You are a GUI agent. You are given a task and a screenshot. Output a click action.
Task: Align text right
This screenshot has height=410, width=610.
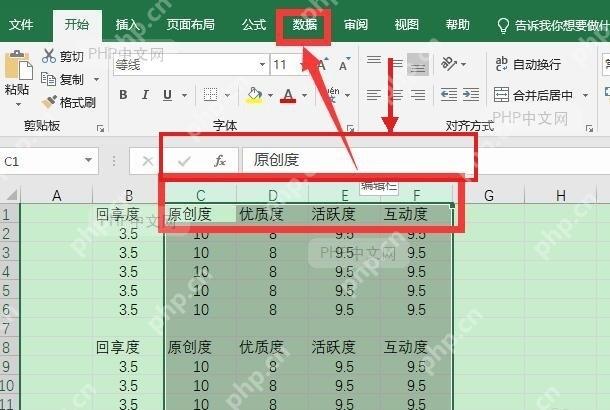point(418,95)
